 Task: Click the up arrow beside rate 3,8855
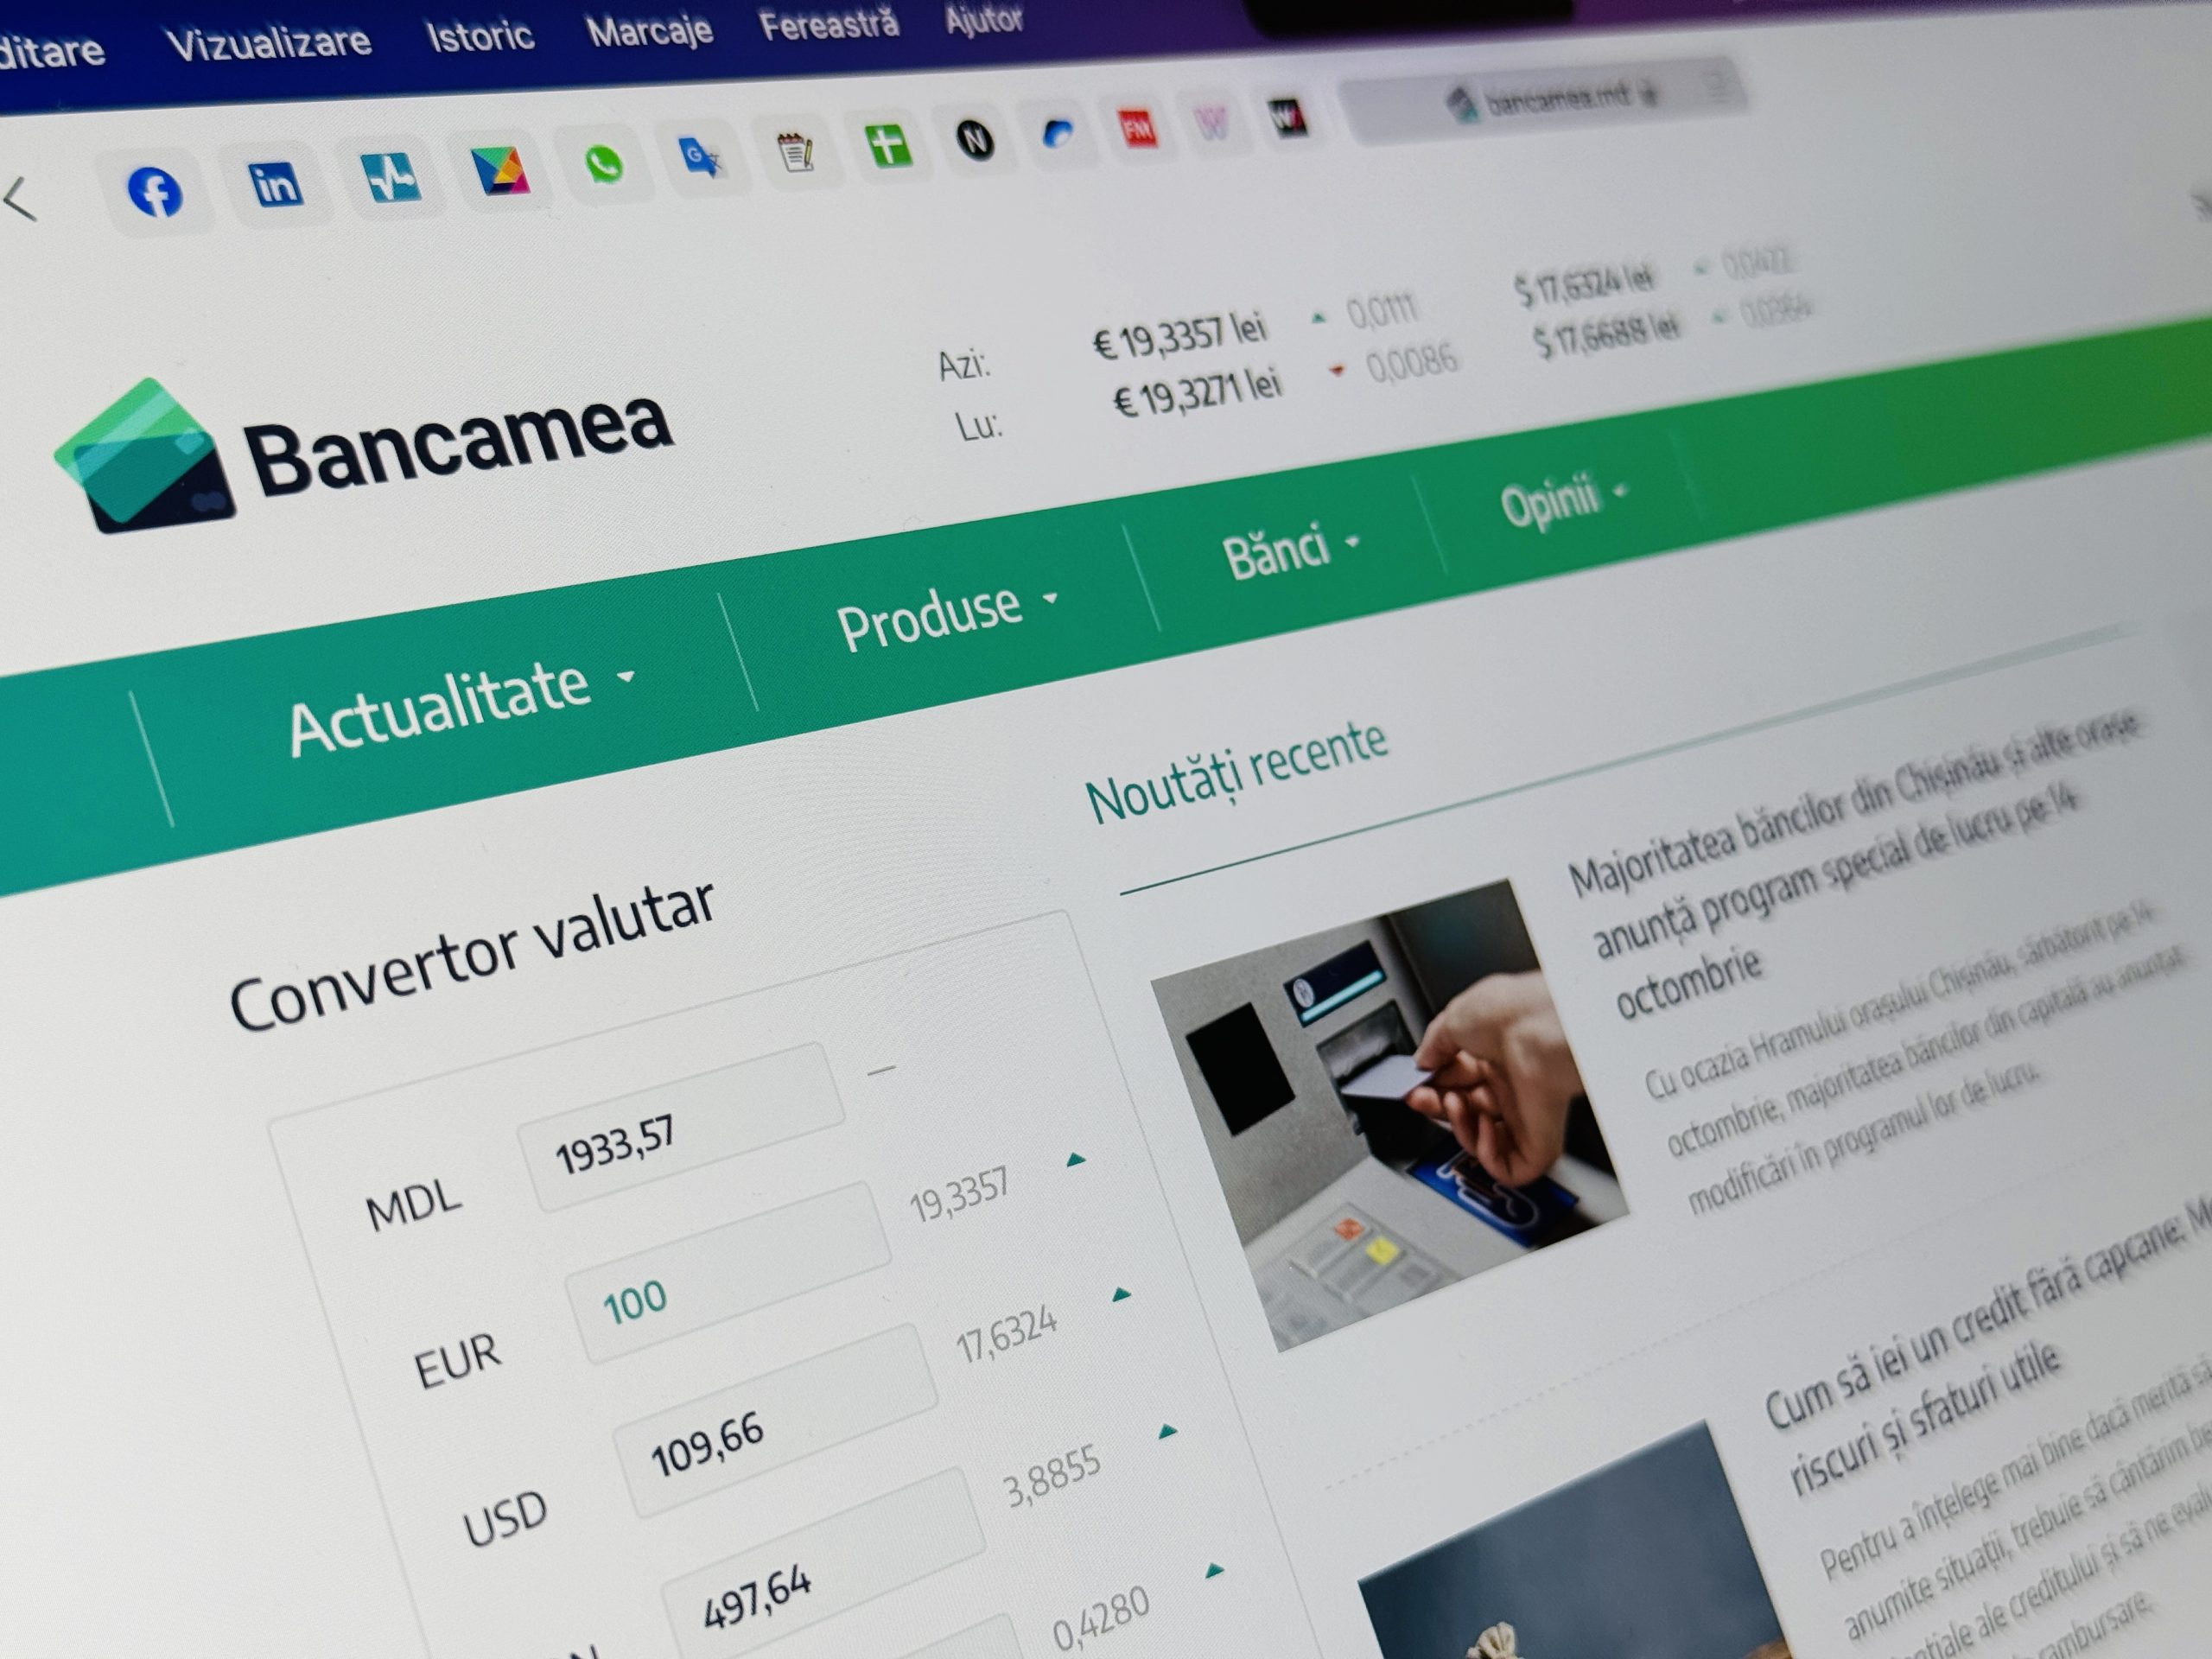tap(1167, 1432)
